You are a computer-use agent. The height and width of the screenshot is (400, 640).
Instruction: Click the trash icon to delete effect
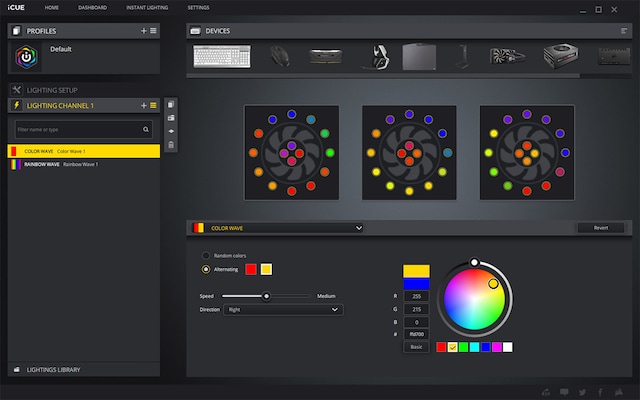tap(171, 145)
